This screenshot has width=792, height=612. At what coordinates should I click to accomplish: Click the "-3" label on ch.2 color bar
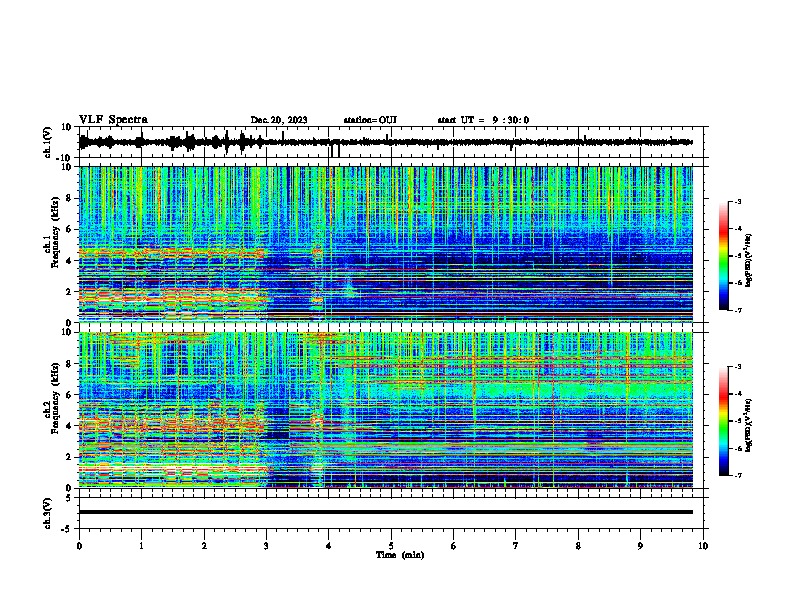coord(738,367)
